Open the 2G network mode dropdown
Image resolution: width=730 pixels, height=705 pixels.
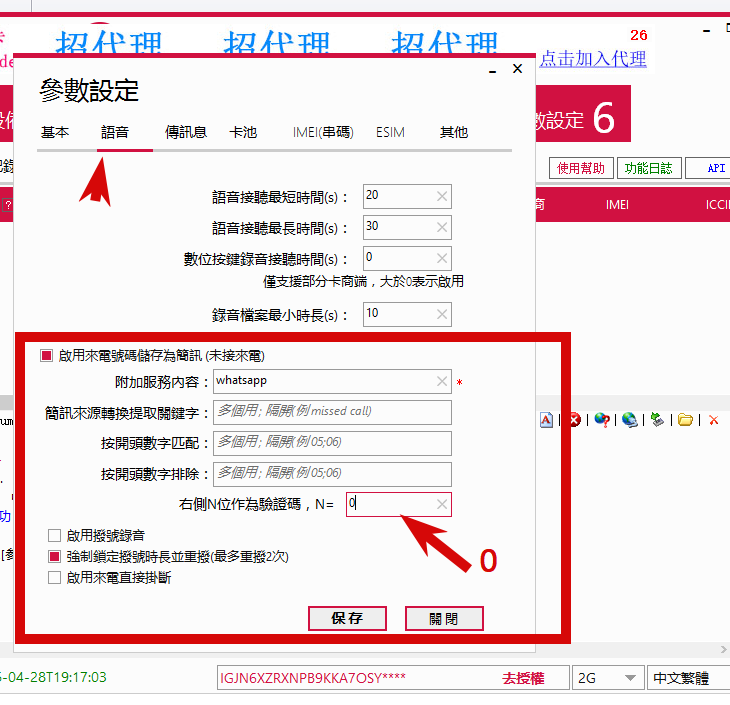click(x=607, y=678)
